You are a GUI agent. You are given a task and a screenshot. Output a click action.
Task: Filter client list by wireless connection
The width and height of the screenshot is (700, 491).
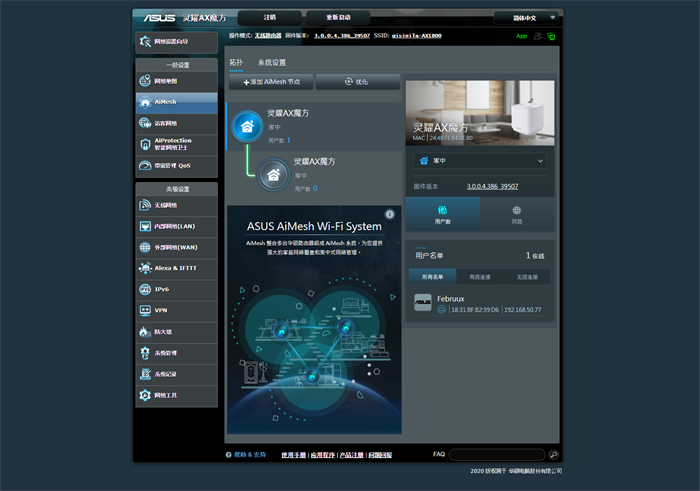[527, 277]
